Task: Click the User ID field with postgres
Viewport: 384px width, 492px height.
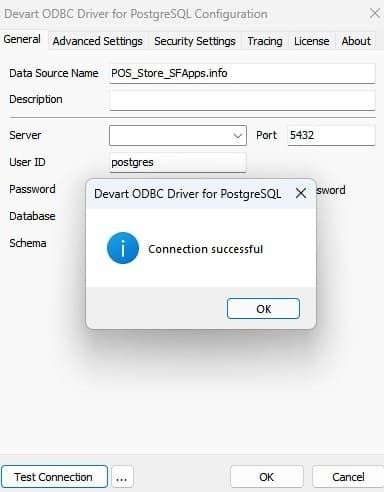Action: pos(178,162)
